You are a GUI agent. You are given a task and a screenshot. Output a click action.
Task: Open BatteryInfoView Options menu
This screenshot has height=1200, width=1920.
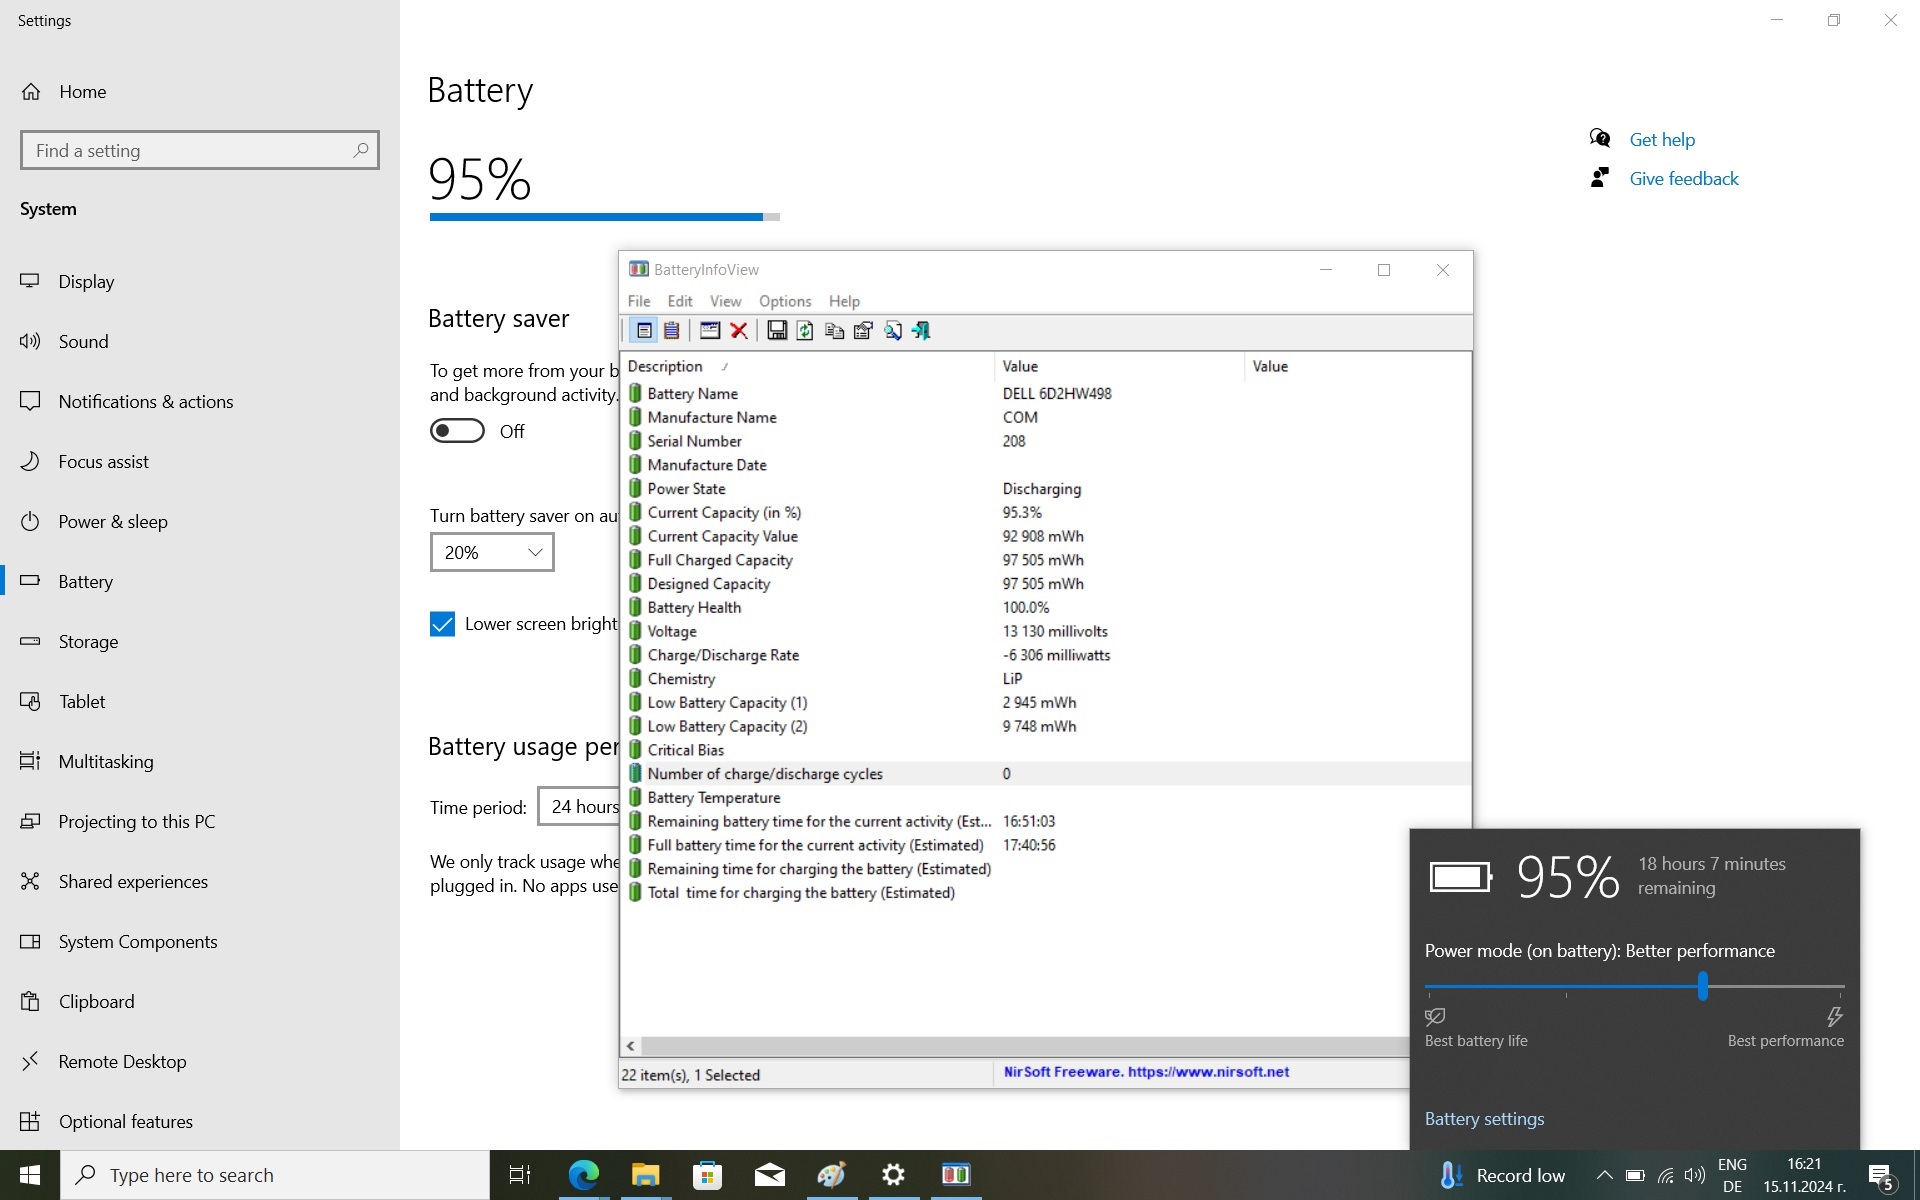[785, 301]
